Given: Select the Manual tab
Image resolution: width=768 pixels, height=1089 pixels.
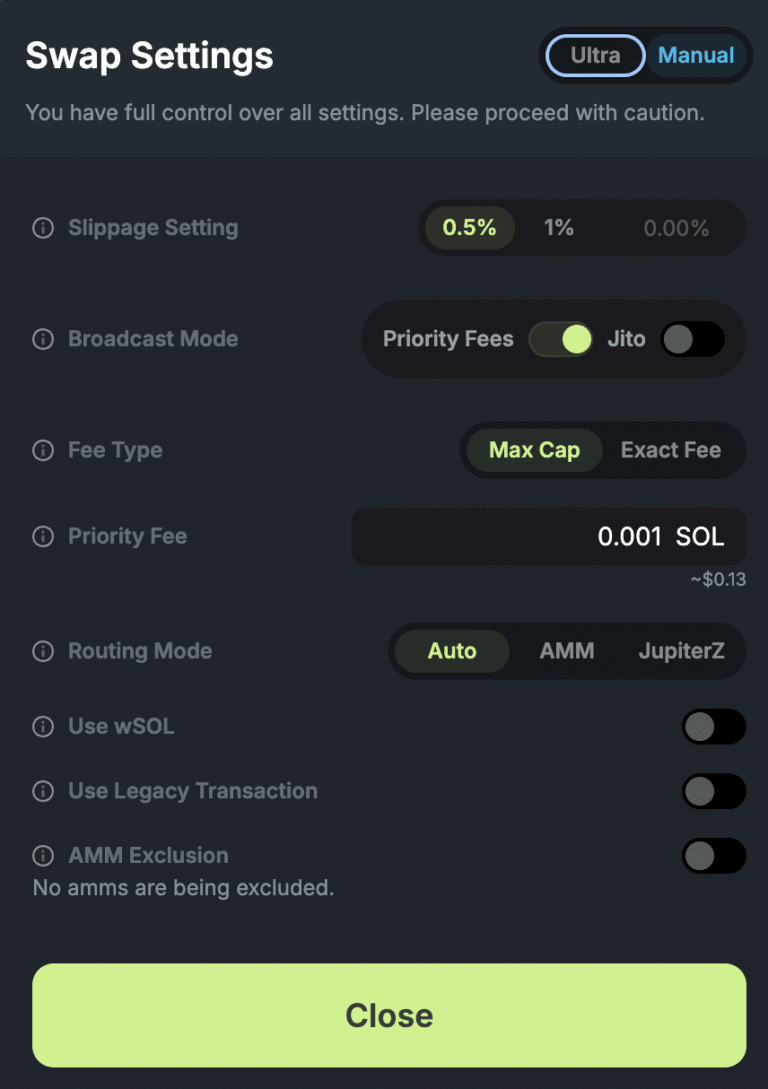Looking at the screenshot, I should [695, 56].
